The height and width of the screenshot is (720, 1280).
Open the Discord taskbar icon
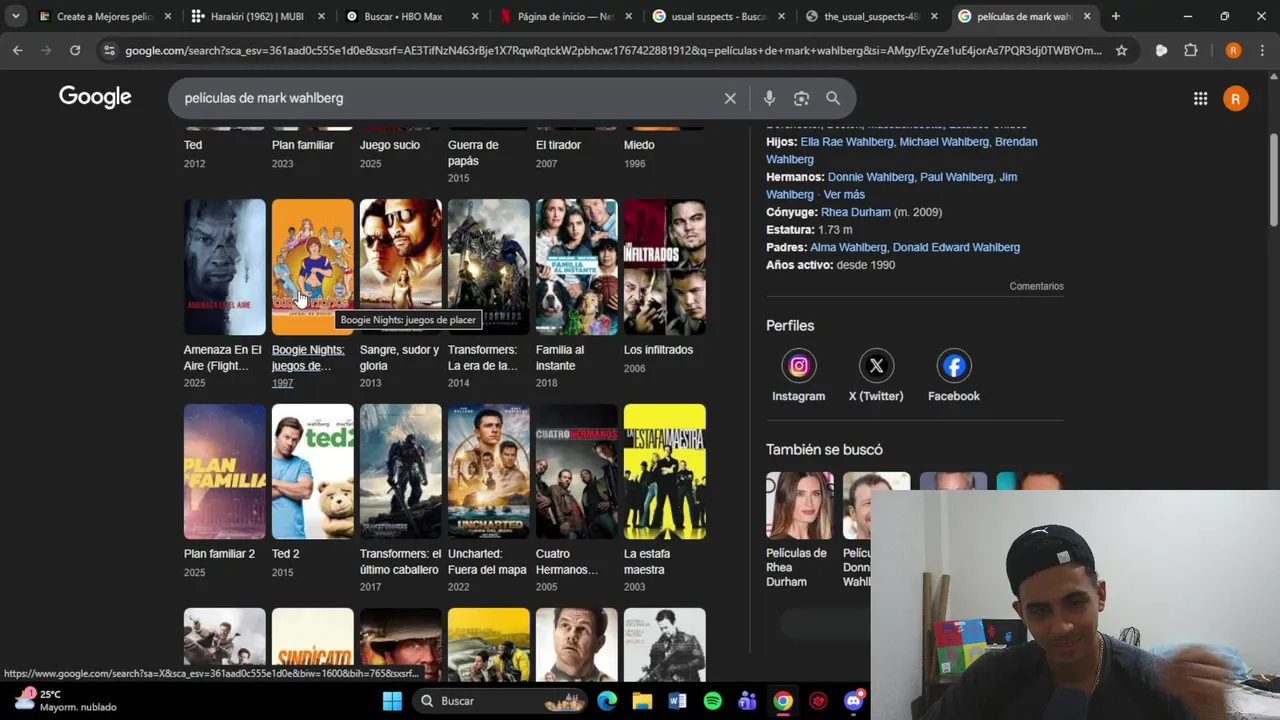pyautogui.click(x=854, y=701)
